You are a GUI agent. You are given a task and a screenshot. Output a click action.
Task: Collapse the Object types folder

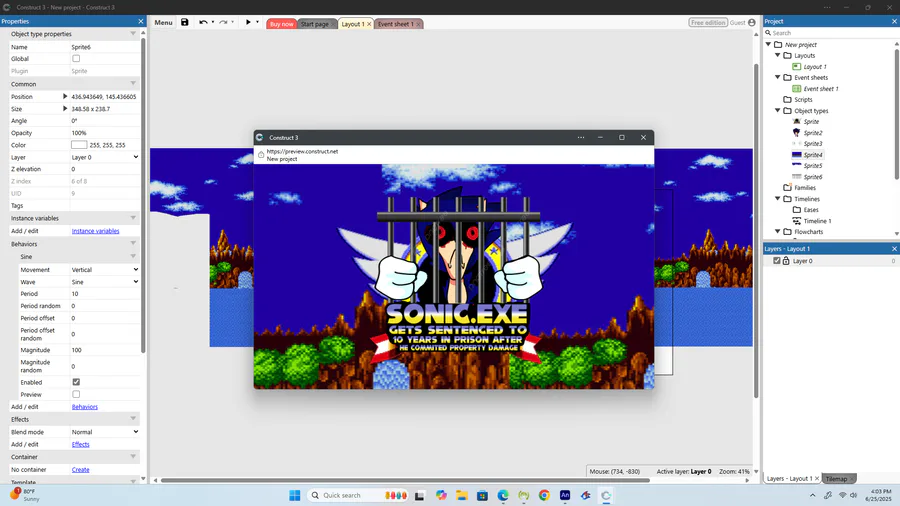click(x=778, y=110)
